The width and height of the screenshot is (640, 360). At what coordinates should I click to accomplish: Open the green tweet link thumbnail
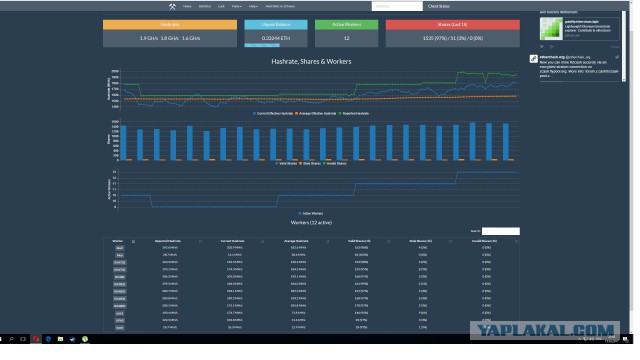click(x=551, y=29)
